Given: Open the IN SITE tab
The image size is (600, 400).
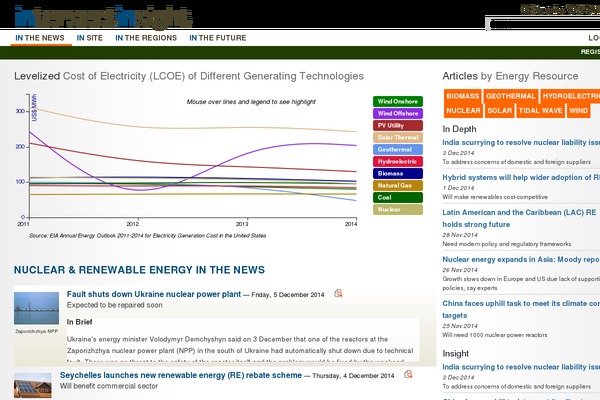Looking at the screenshot, I should 90,38.
